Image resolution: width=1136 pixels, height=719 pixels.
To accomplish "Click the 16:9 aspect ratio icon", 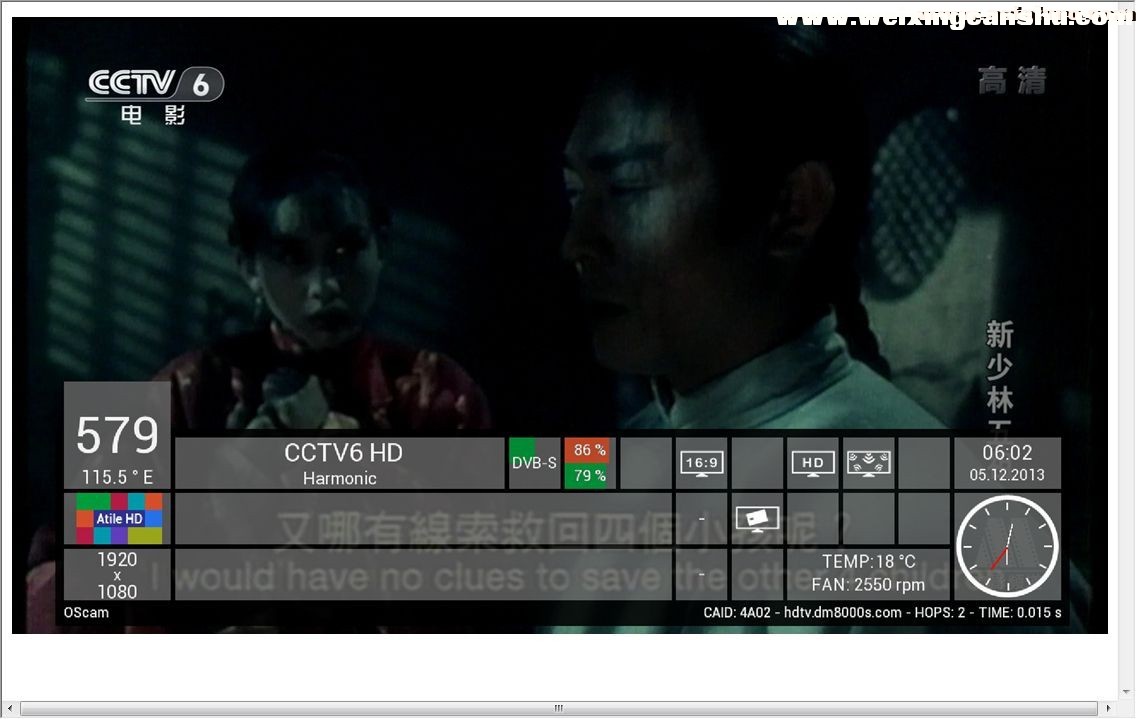I will (x=701, y=463).
